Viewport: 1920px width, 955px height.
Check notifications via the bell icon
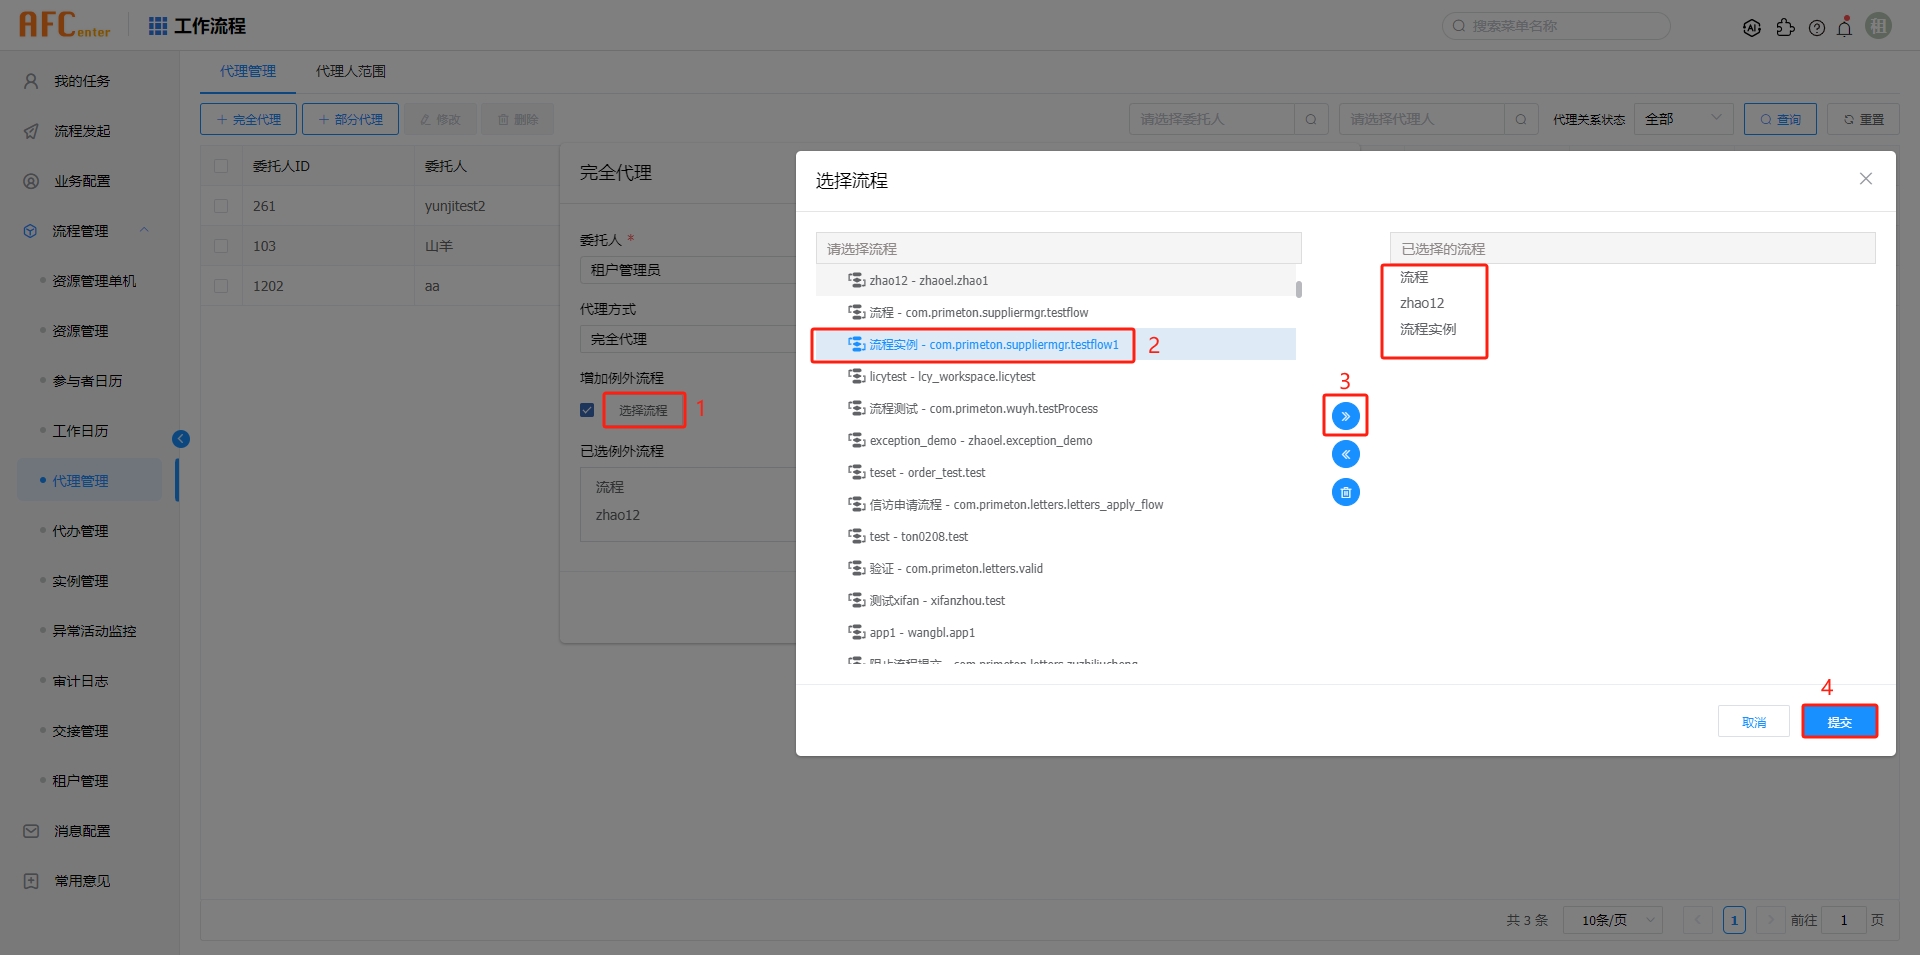tap(1845, 27)
